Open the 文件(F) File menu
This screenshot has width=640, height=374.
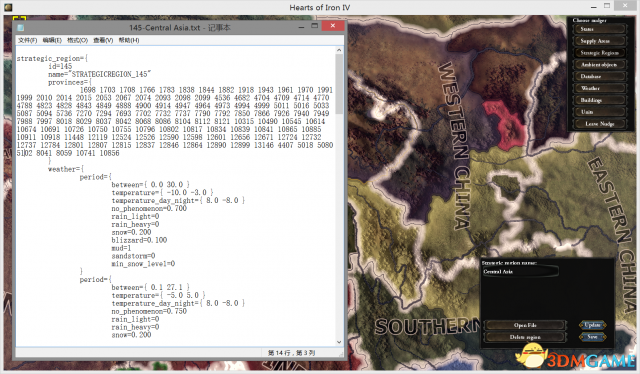27,40
